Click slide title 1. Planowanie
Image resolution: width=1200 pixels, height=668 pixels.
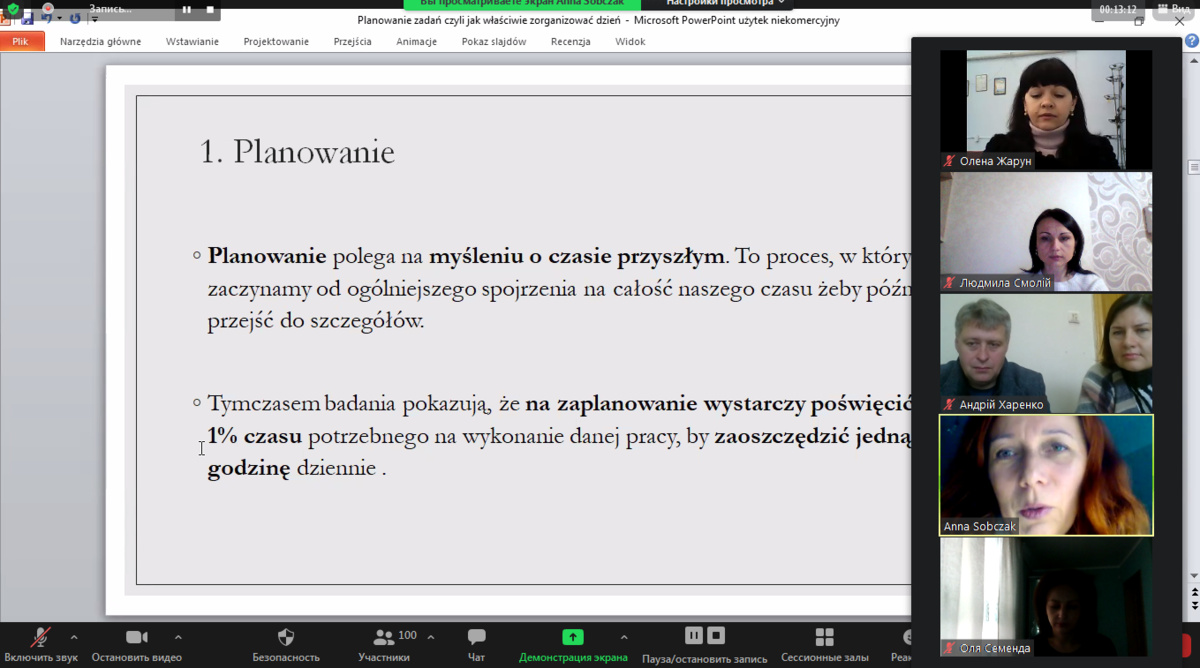pos(297,152)
